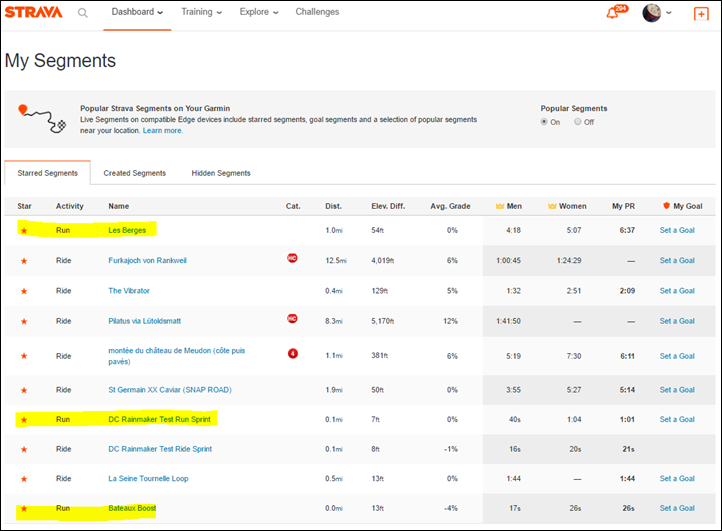The height and width of the screenshot is (531, 722).
Task: Open The Vibrator segment
Action: [x=129, y=291]
